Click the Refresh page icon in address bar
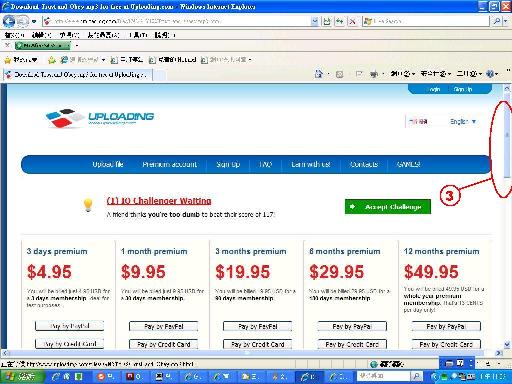 click(340, 21)
